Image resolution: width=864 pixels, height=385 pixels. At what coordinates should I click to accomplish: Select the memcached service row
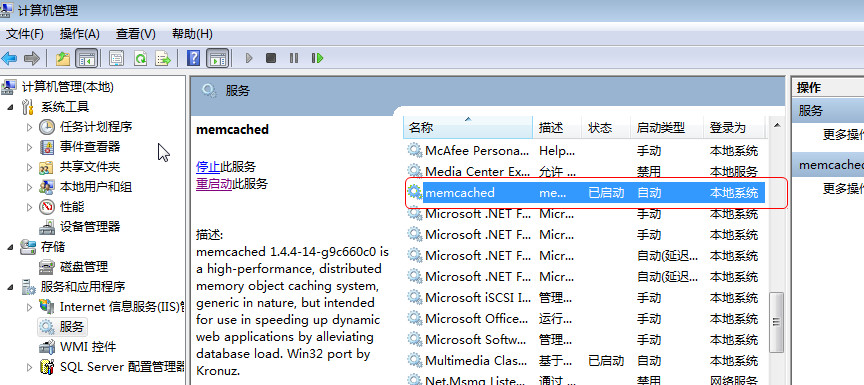pos(586,193)
